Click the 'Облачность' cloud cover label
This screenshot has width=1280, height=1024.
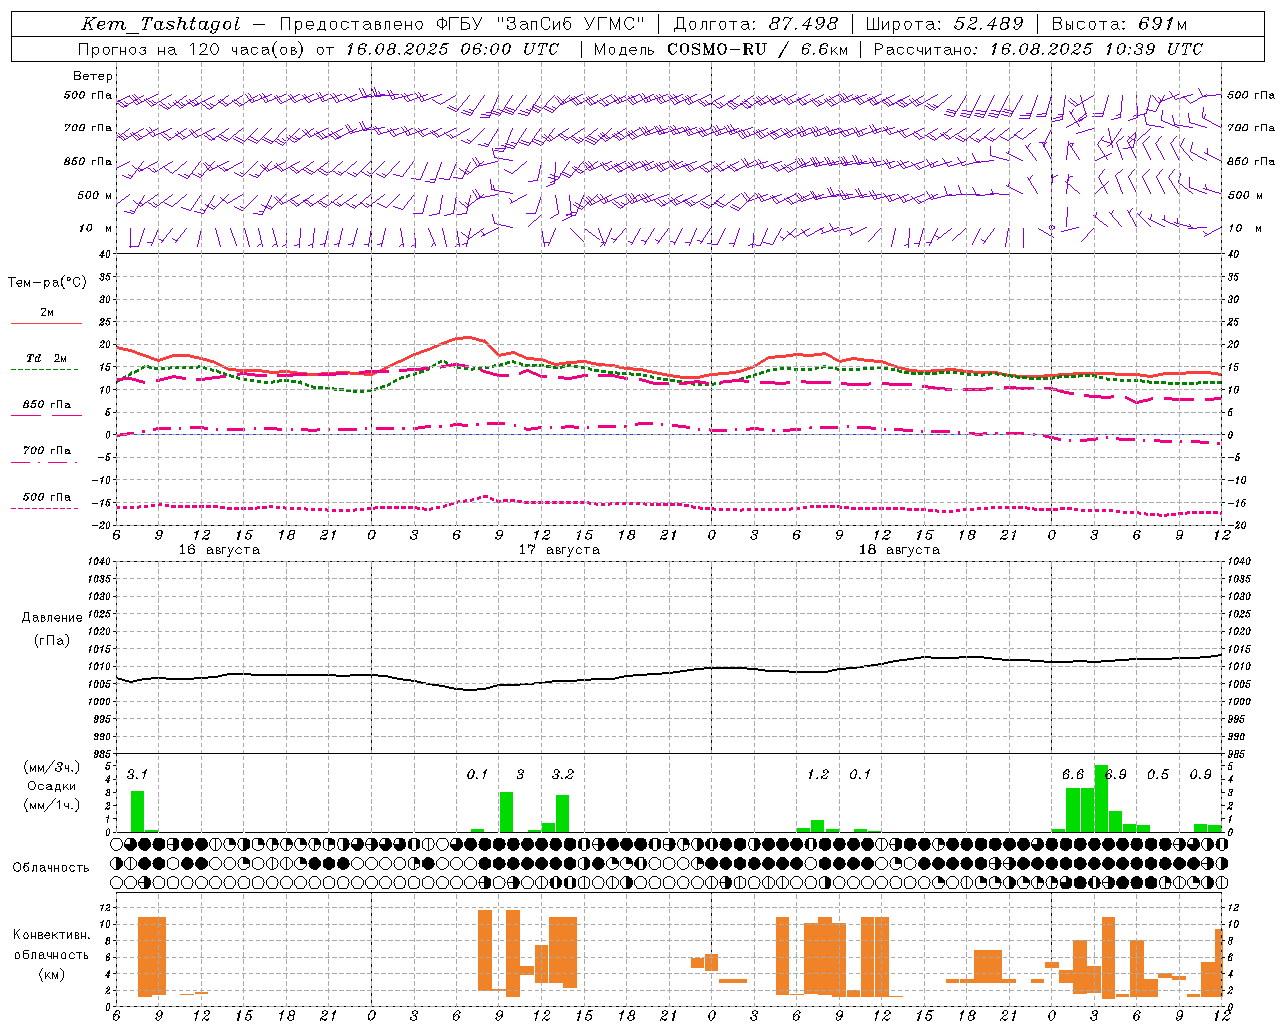(51, 867)
